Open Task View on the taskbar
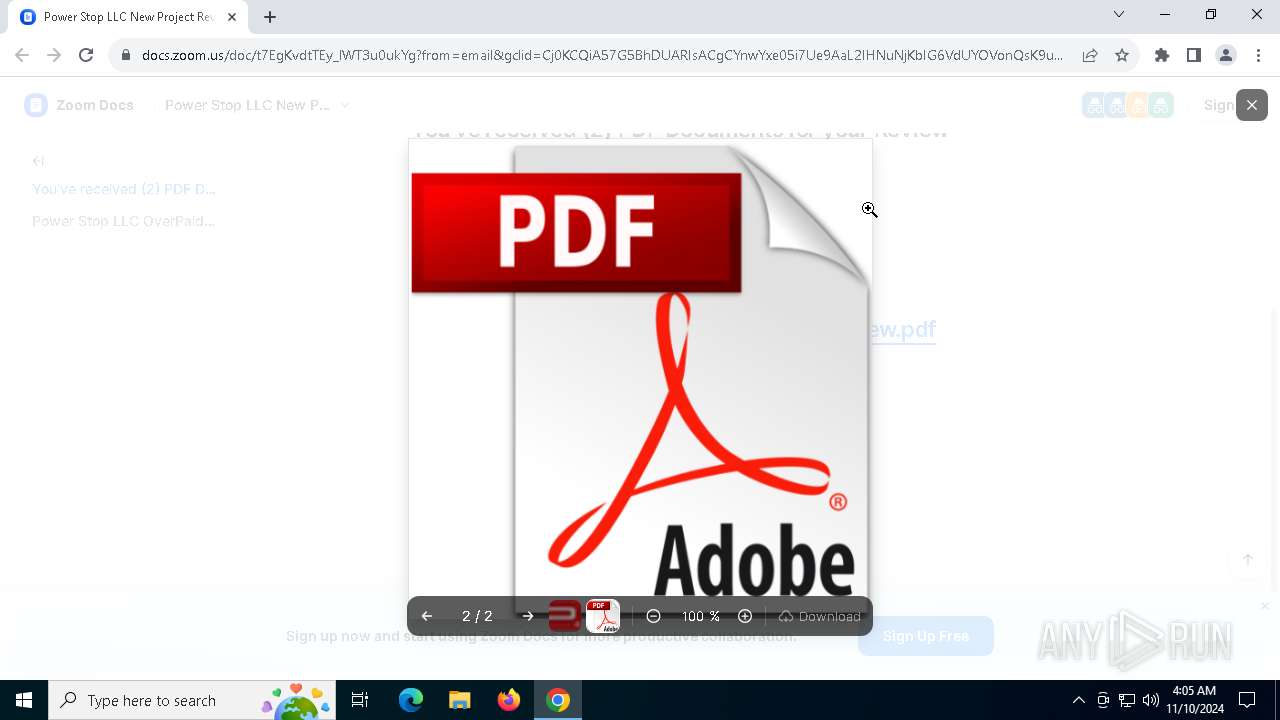The height and width of the screenshot is (720, 1280). point(360,700)
